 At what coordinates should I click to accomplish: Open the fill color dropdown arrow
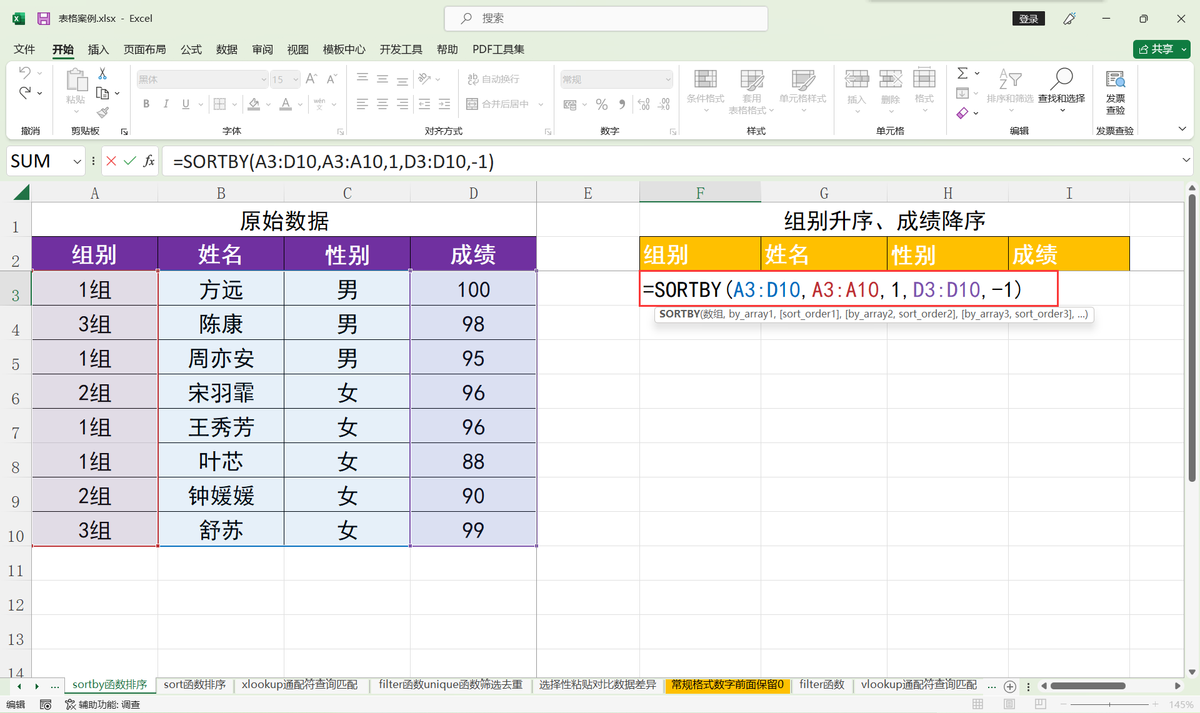(269, 104)
